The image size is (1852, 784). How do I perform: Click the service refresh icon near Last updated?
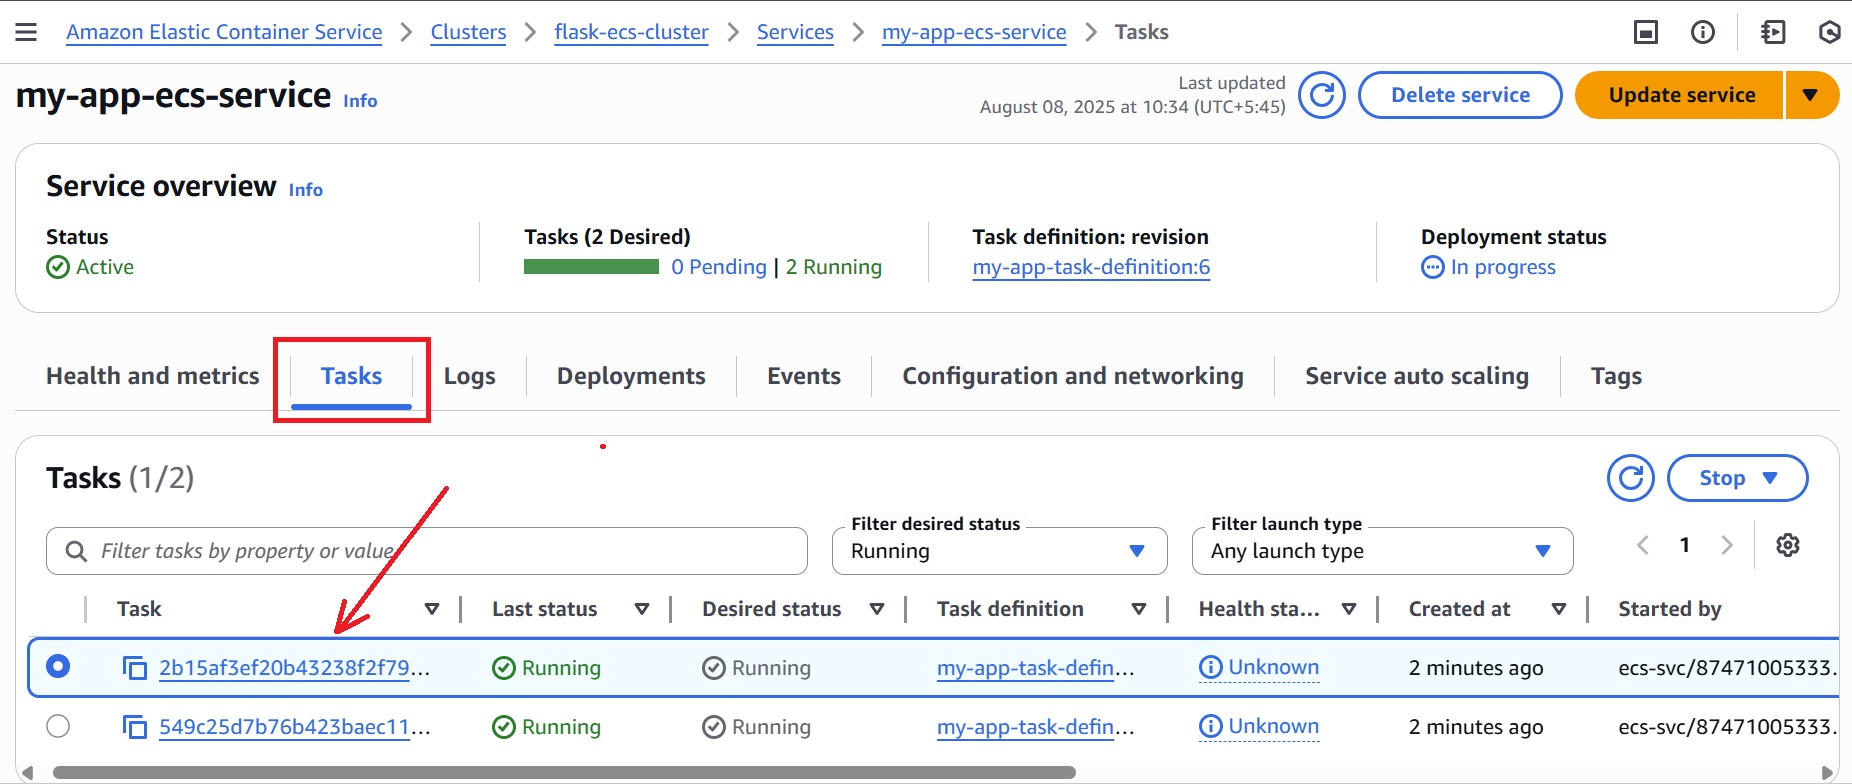(1322, 95)
